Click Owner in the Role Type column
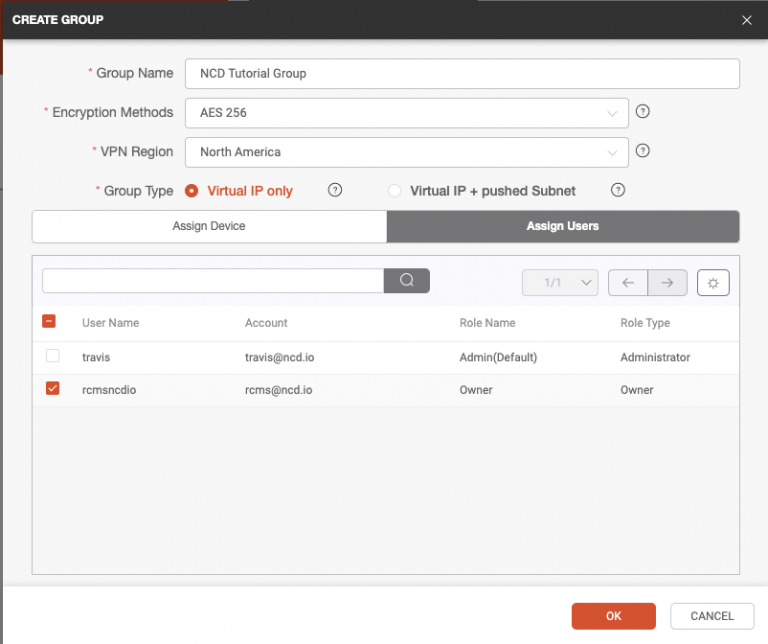Screen dimensions: 768x644 tap(637, 390)
